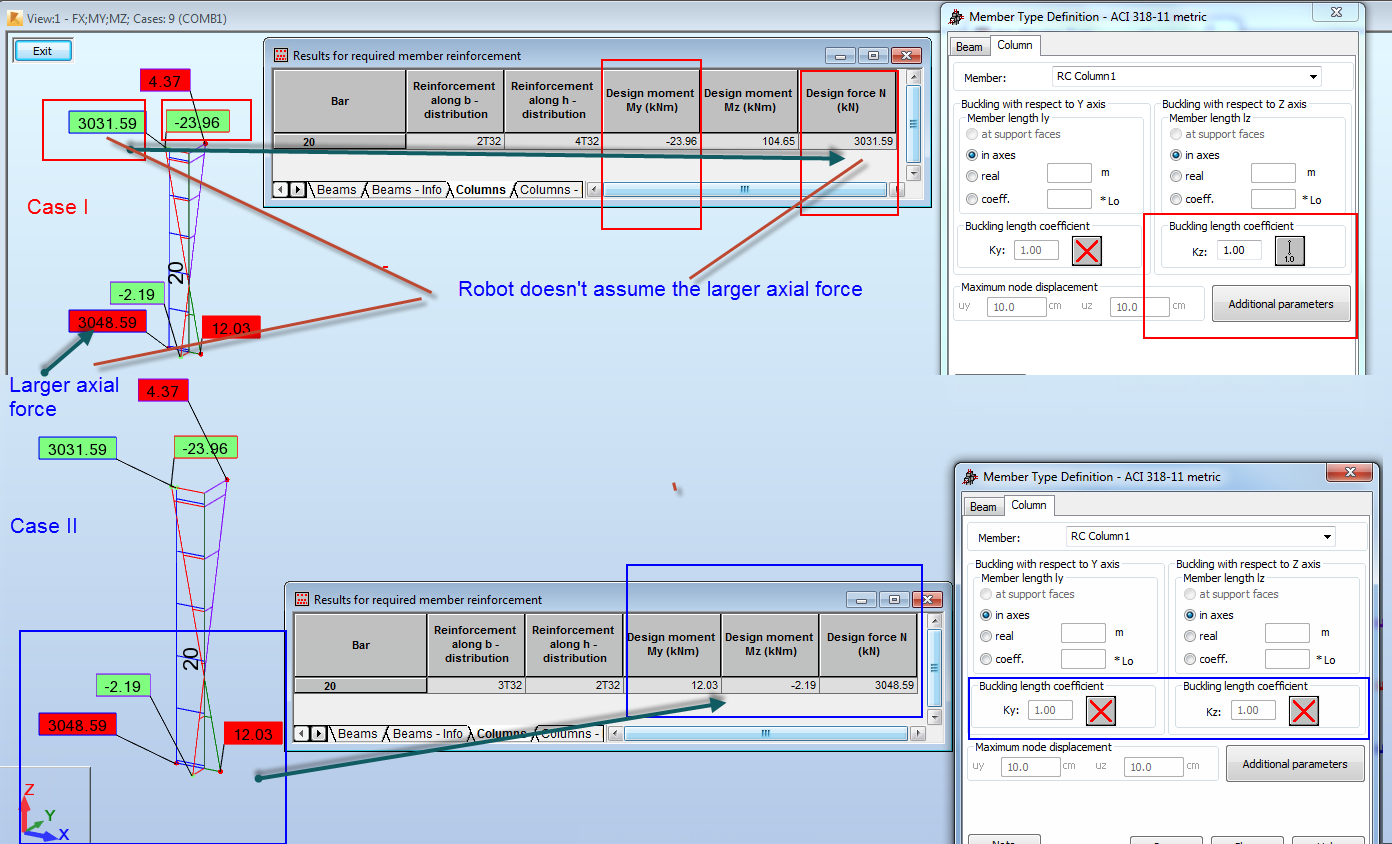Image resolution: width=1392 pixels, height=844 pixels.
Task: Select 'in axes' radio under Member length lz
Action: click(1175, 155)
